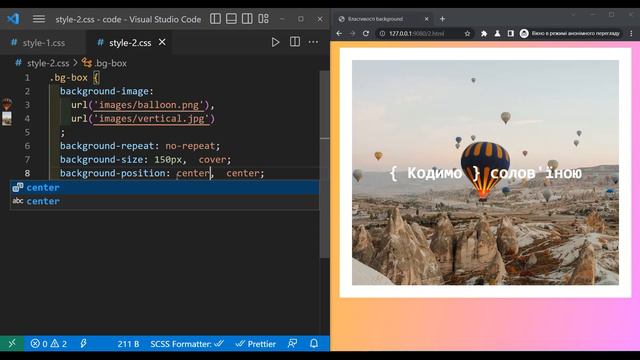Reload the browser page

[366, 33]
